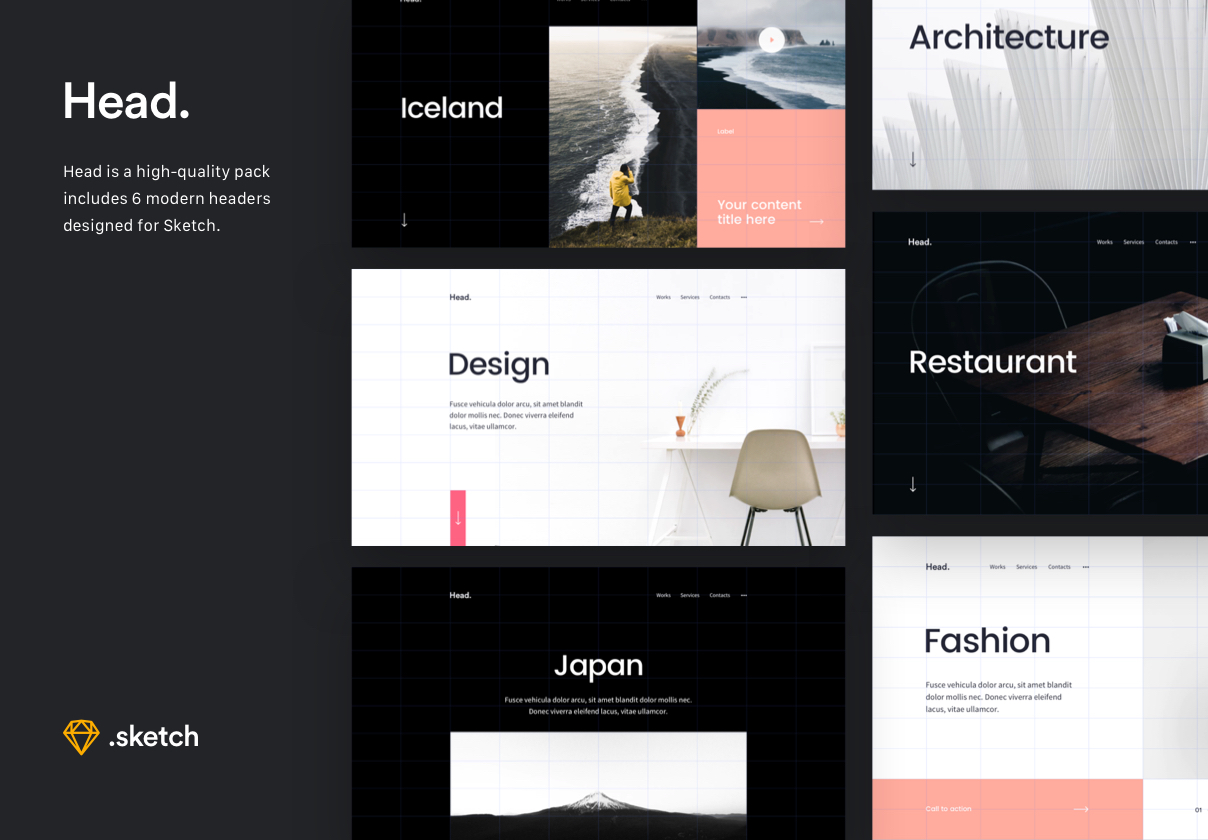The height and width of the screenshot is (840, 1208).
Task: Click 'Your content title here' on pink card
Action: pos(759,212)
